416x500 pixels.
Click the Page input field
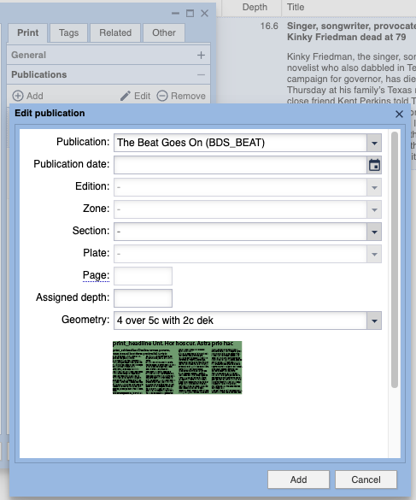coord(143,276)
